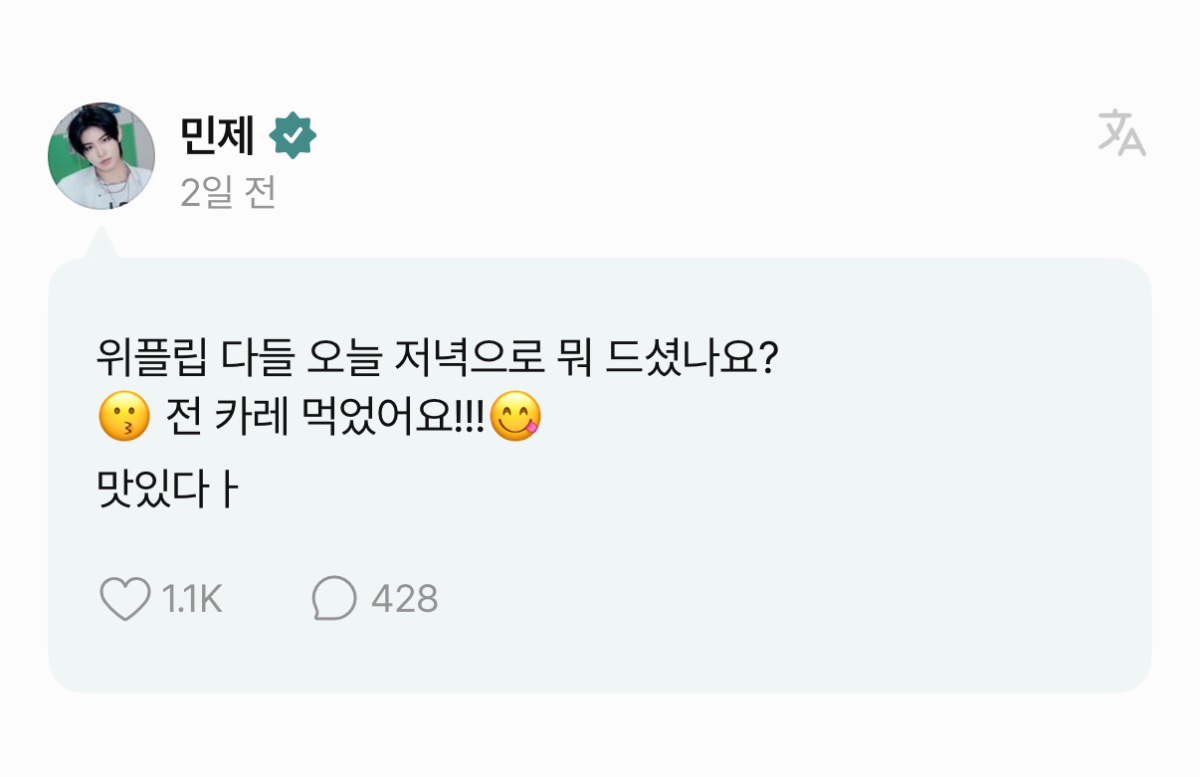Screen dimensions: 1200x777
Task: Click the 1.1K like count
Action: click(192, 599)
